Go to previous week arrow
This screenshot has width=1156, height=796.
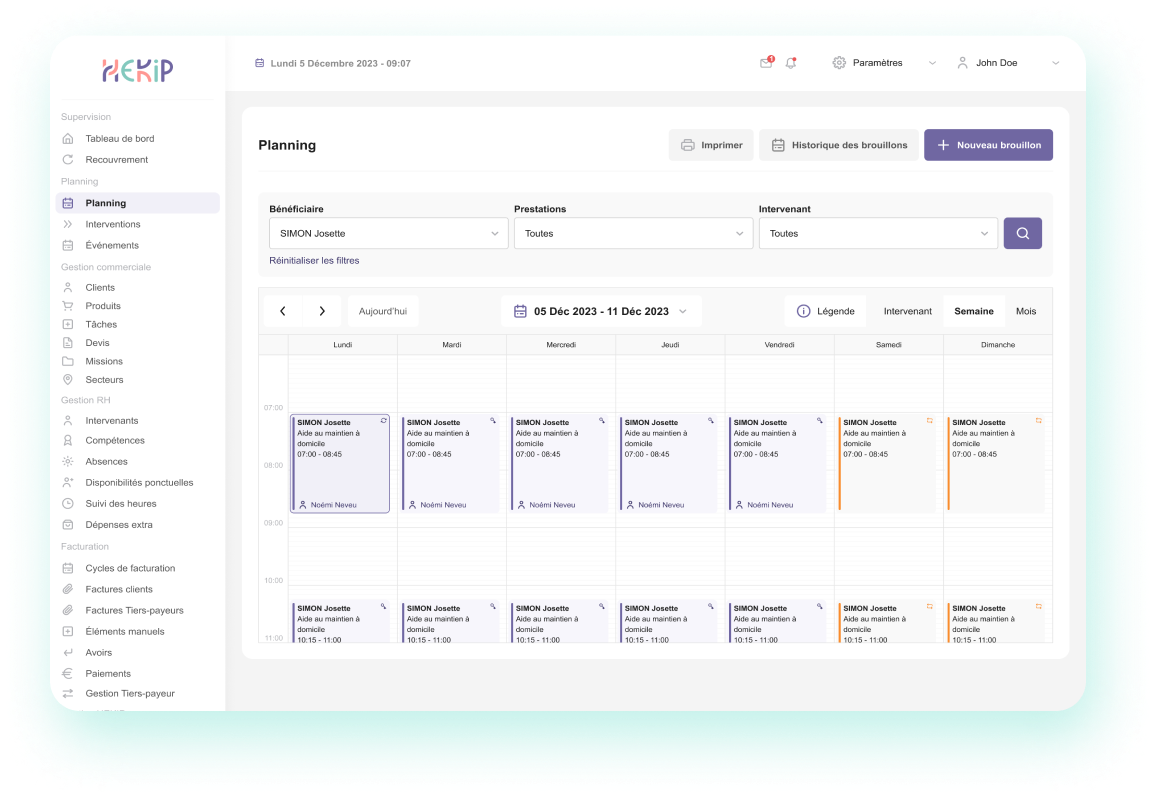pyautogui.click(x=283, y=311)
